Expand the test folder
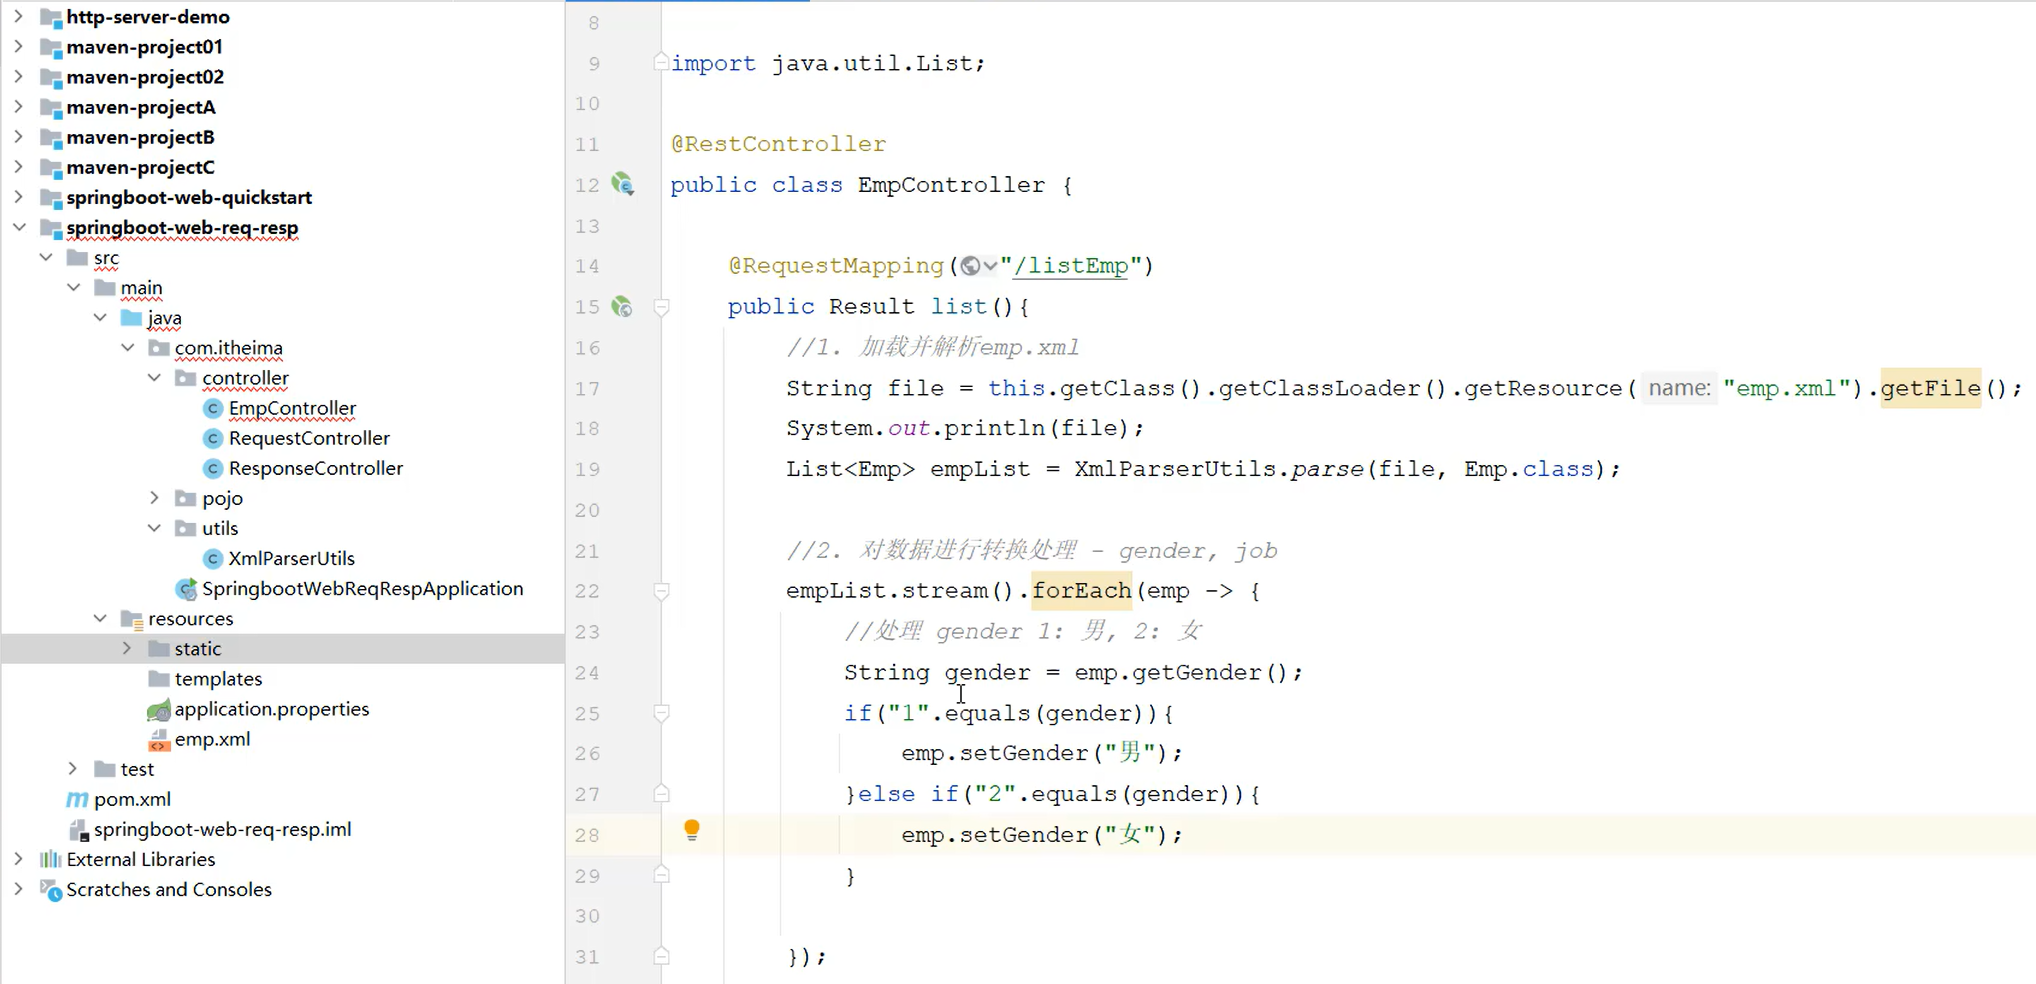 pyautogui.click(x=72, y=769)
